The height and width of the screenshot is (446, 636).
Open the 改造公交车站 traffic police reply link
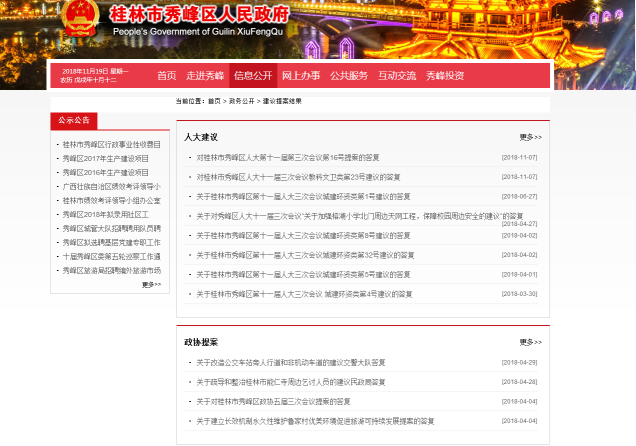[x=290, y=362]
